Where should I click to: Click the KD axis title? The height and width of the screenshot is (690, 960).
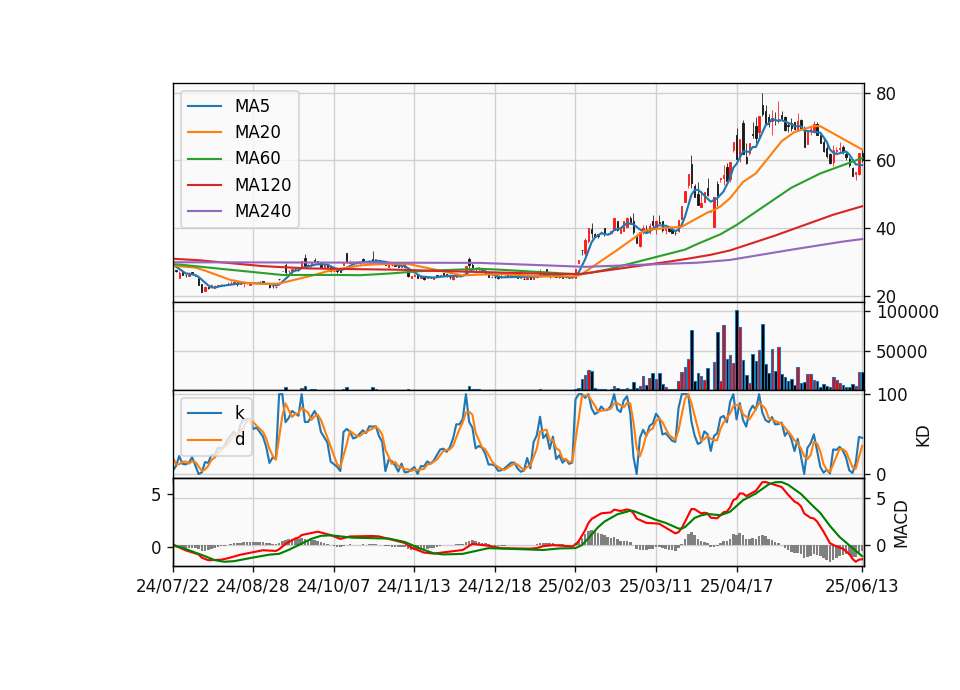tap(923, 437)
